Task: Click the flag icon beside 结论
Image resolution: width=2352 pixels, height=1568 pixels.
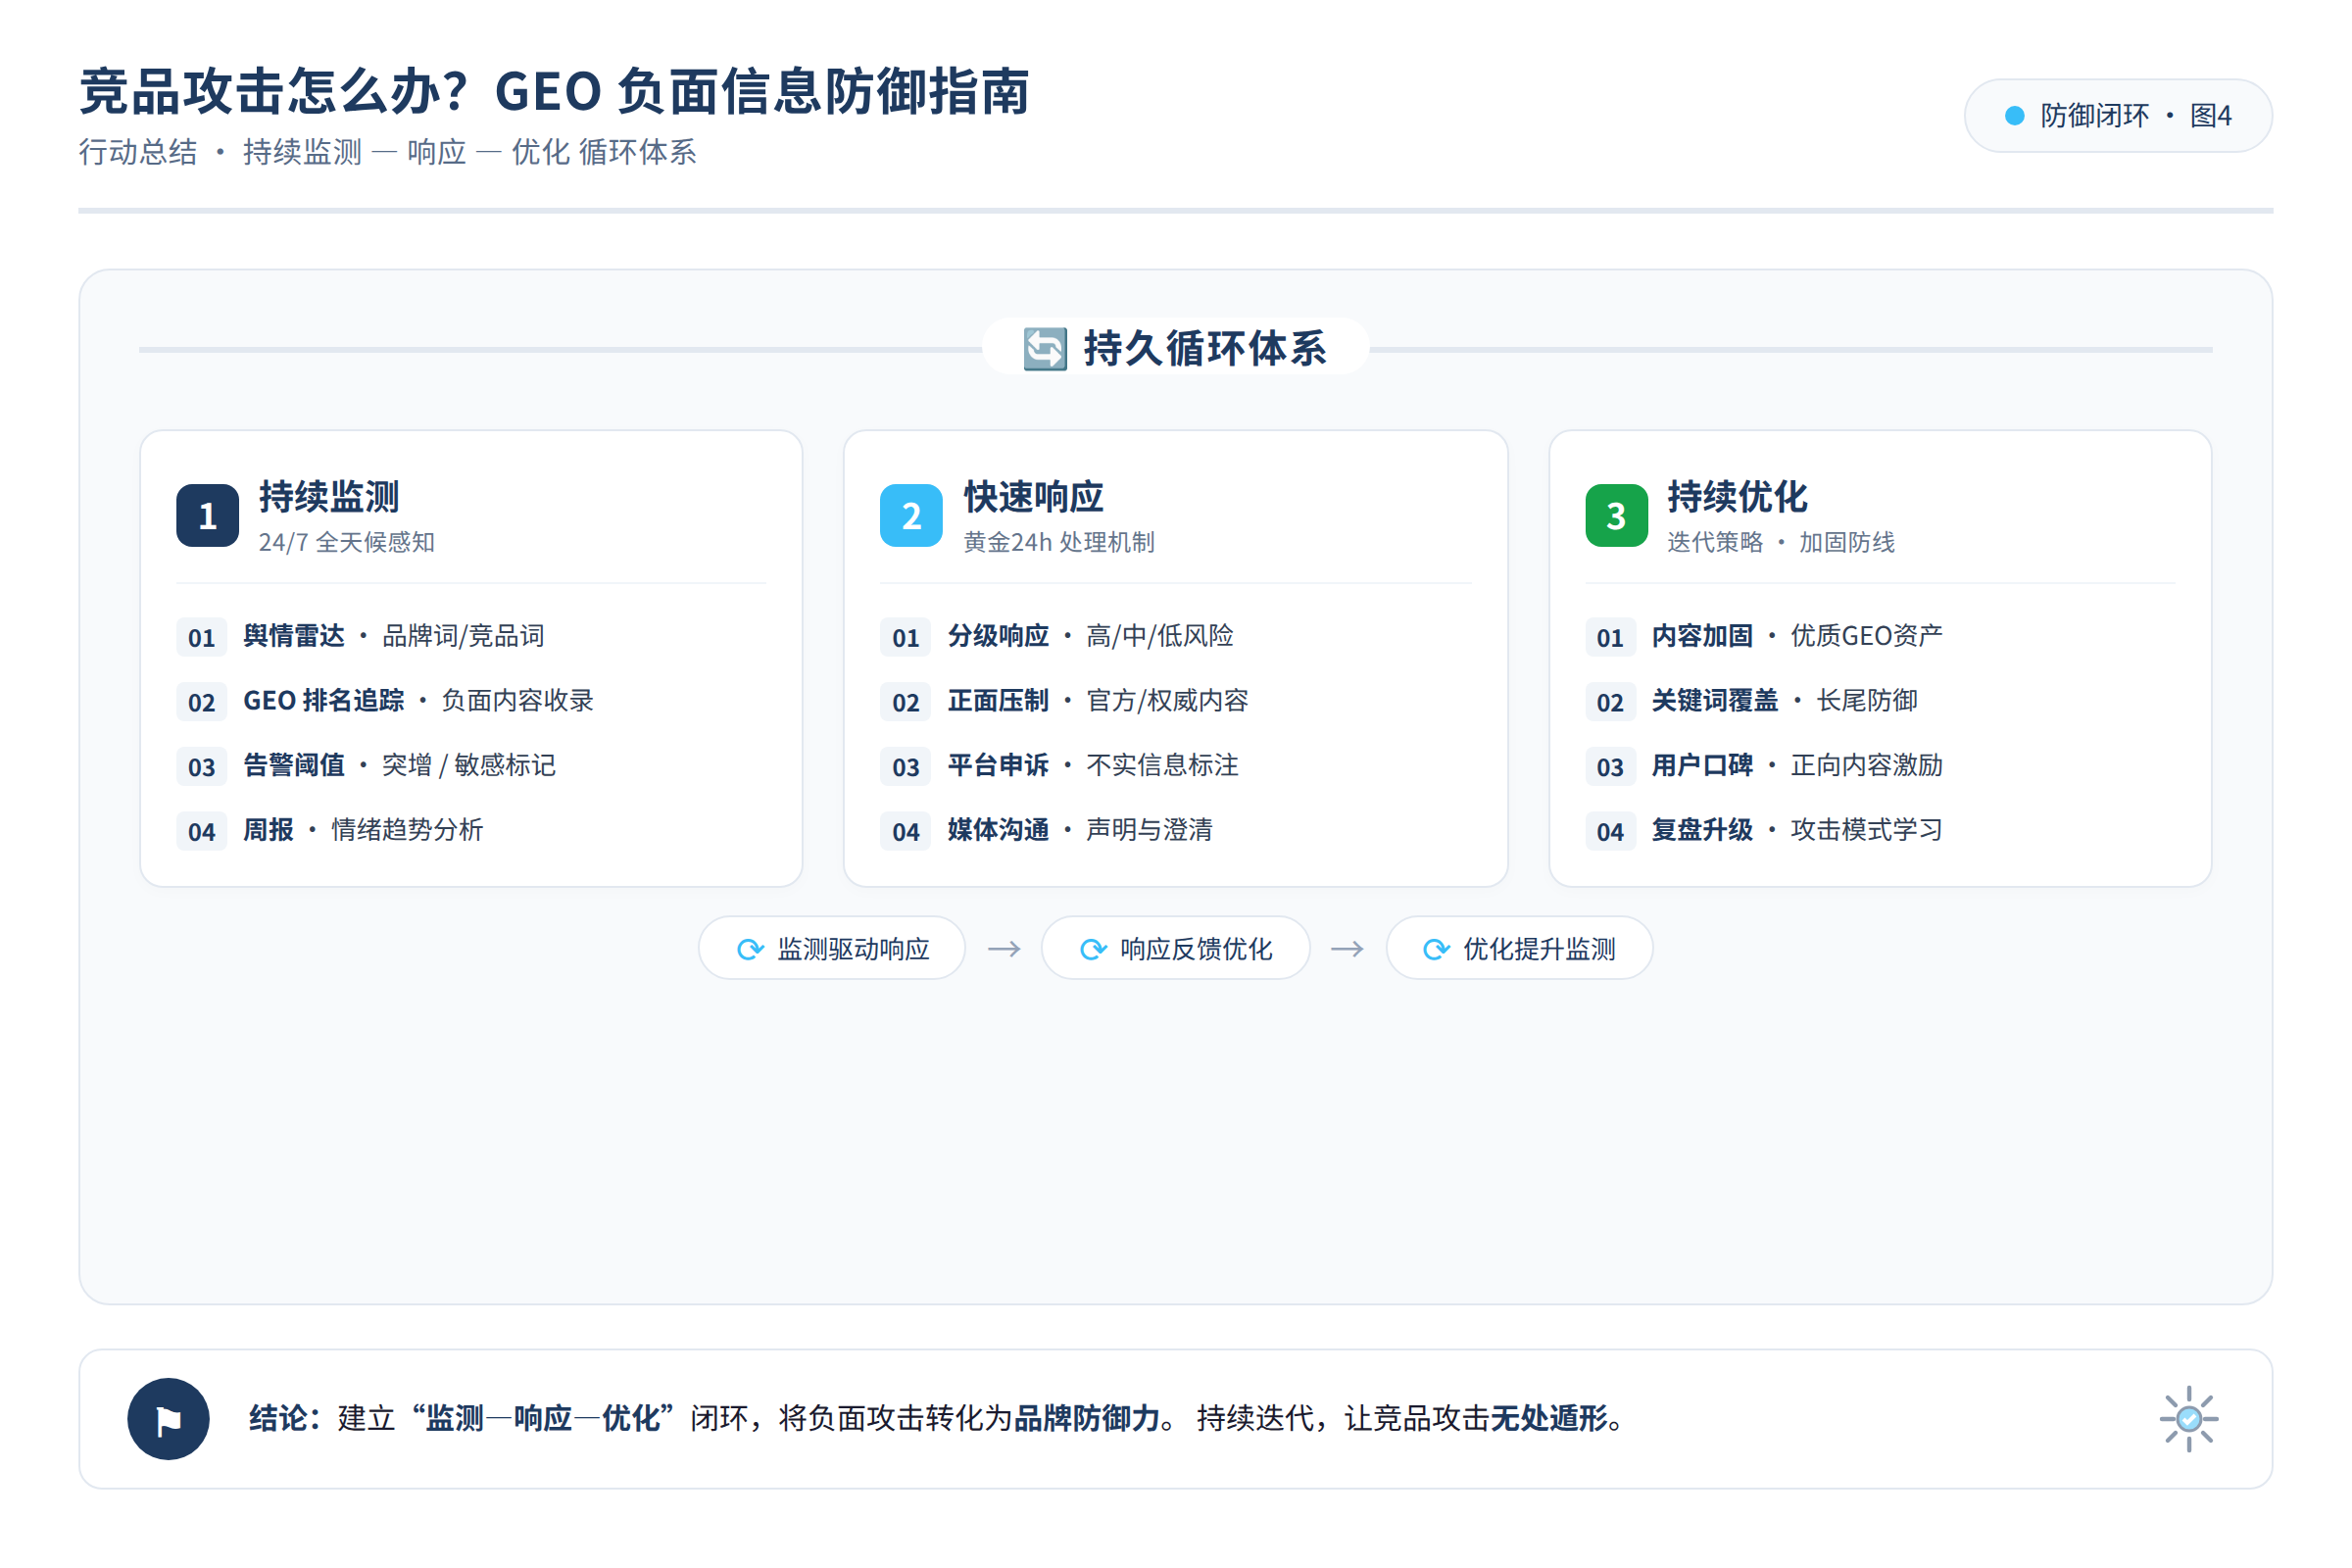Action: (x=168, y=1419)
